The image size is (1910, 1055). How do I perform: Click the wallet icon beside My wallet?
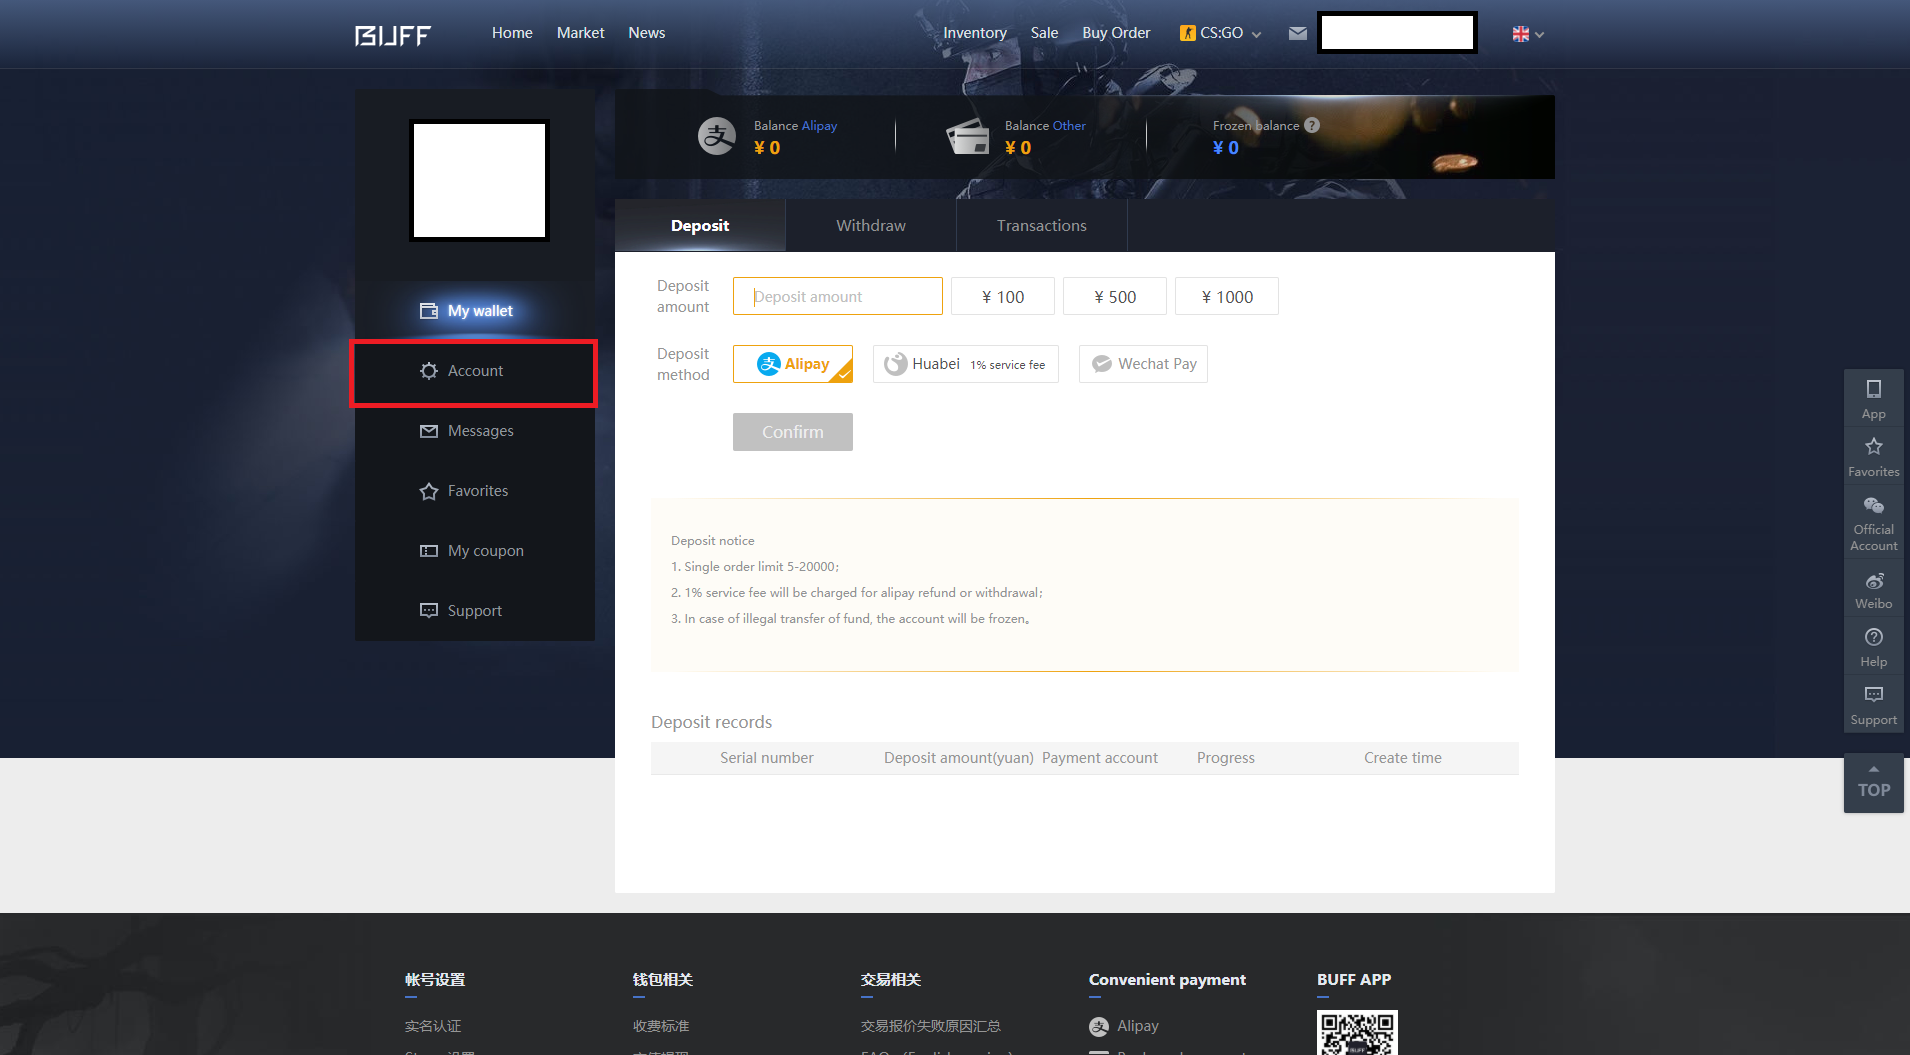429,311
